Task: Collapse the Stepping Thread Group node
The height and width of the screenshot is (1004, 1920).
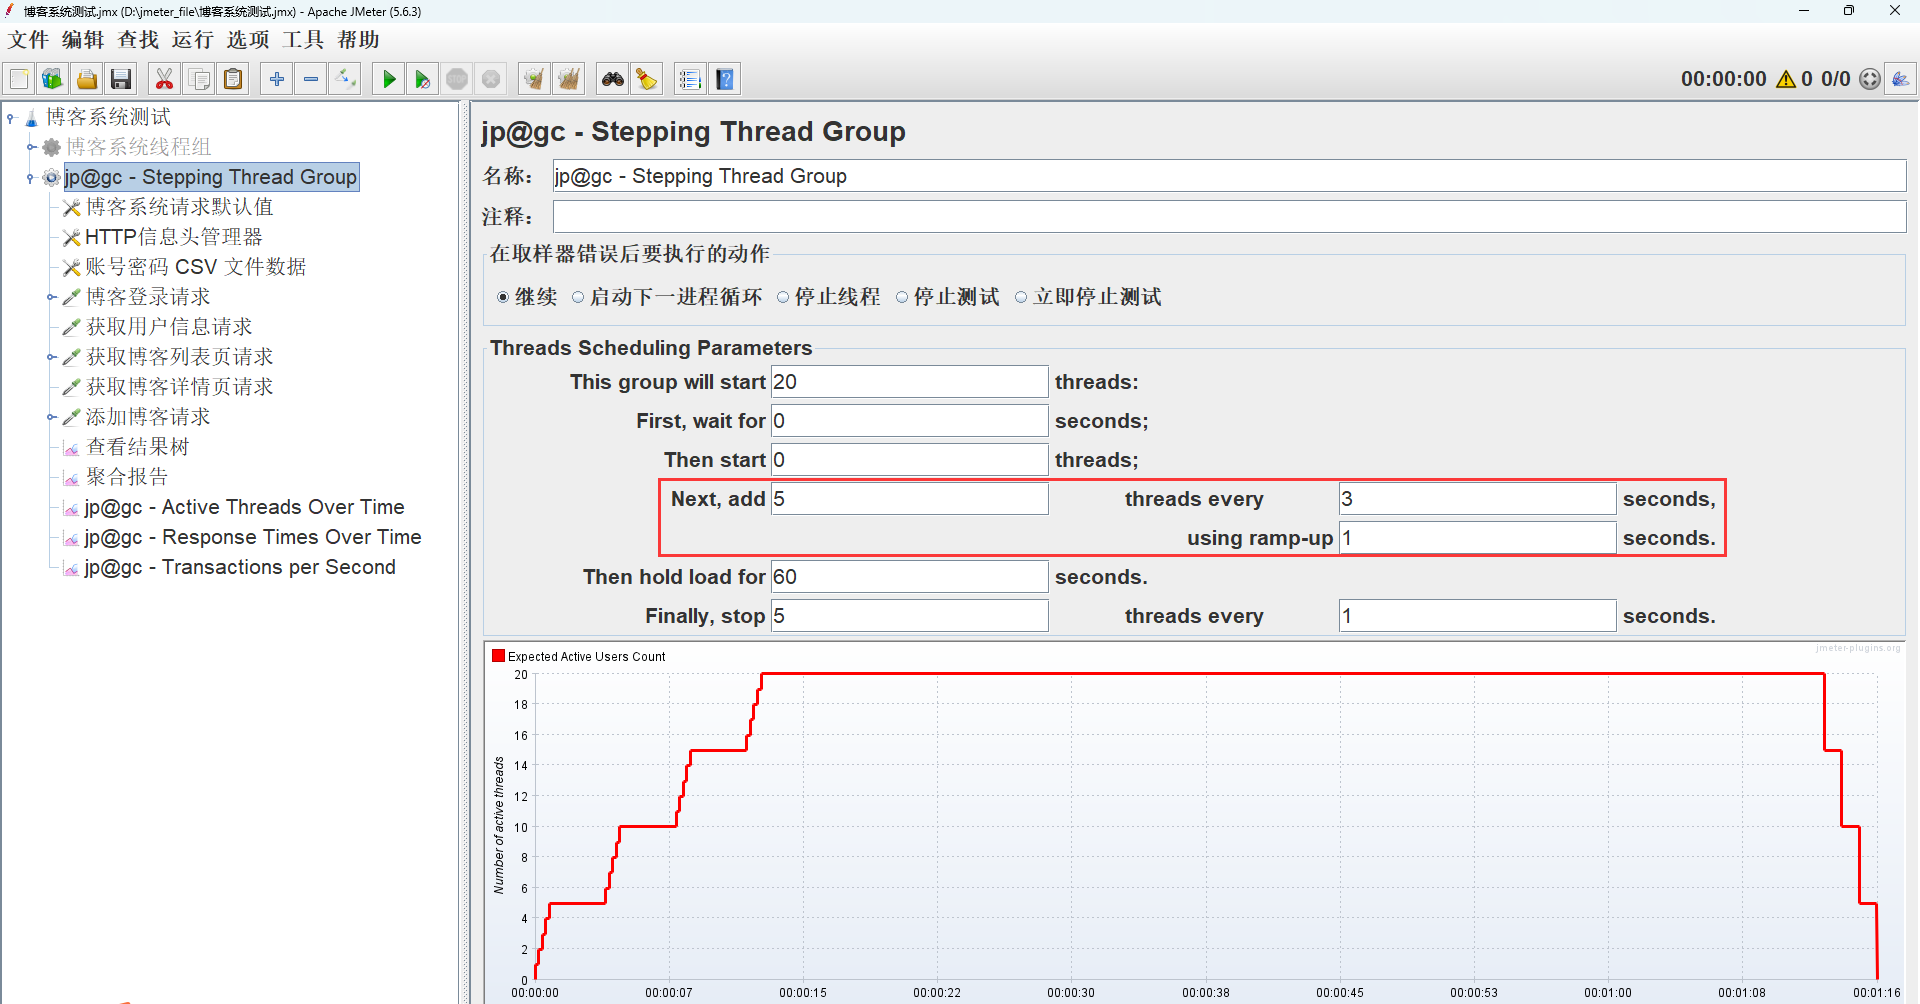Action: (31, 178)
